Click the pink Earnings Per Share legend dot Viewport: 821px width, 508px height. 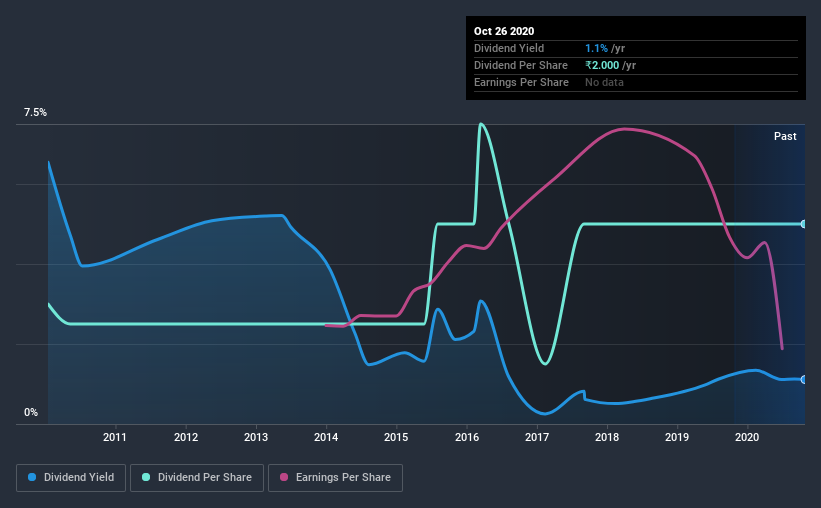[284, 477]
